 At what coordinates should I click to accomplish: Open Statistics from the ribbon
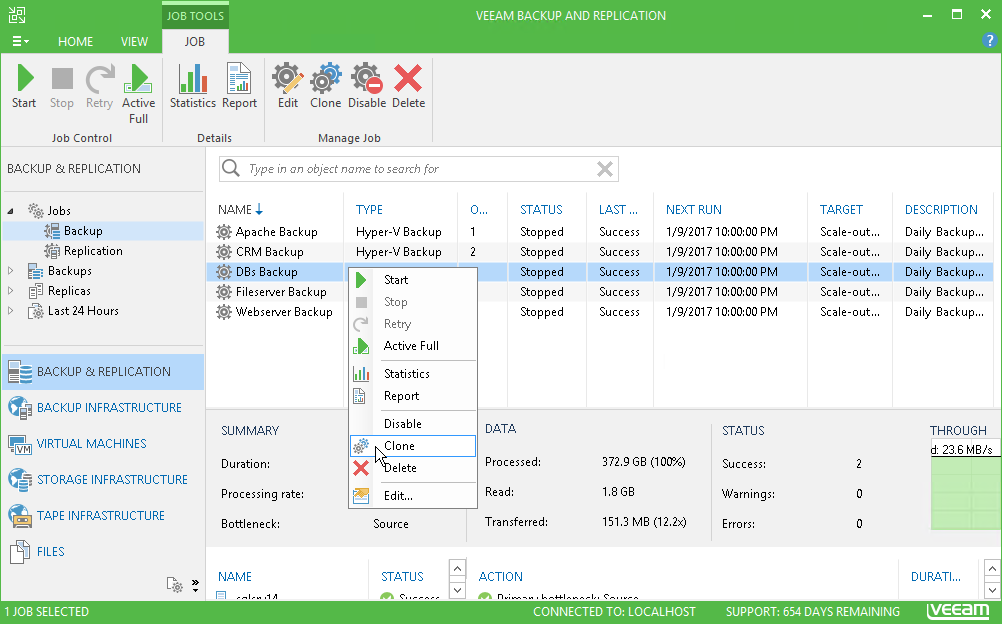point(192,87)
